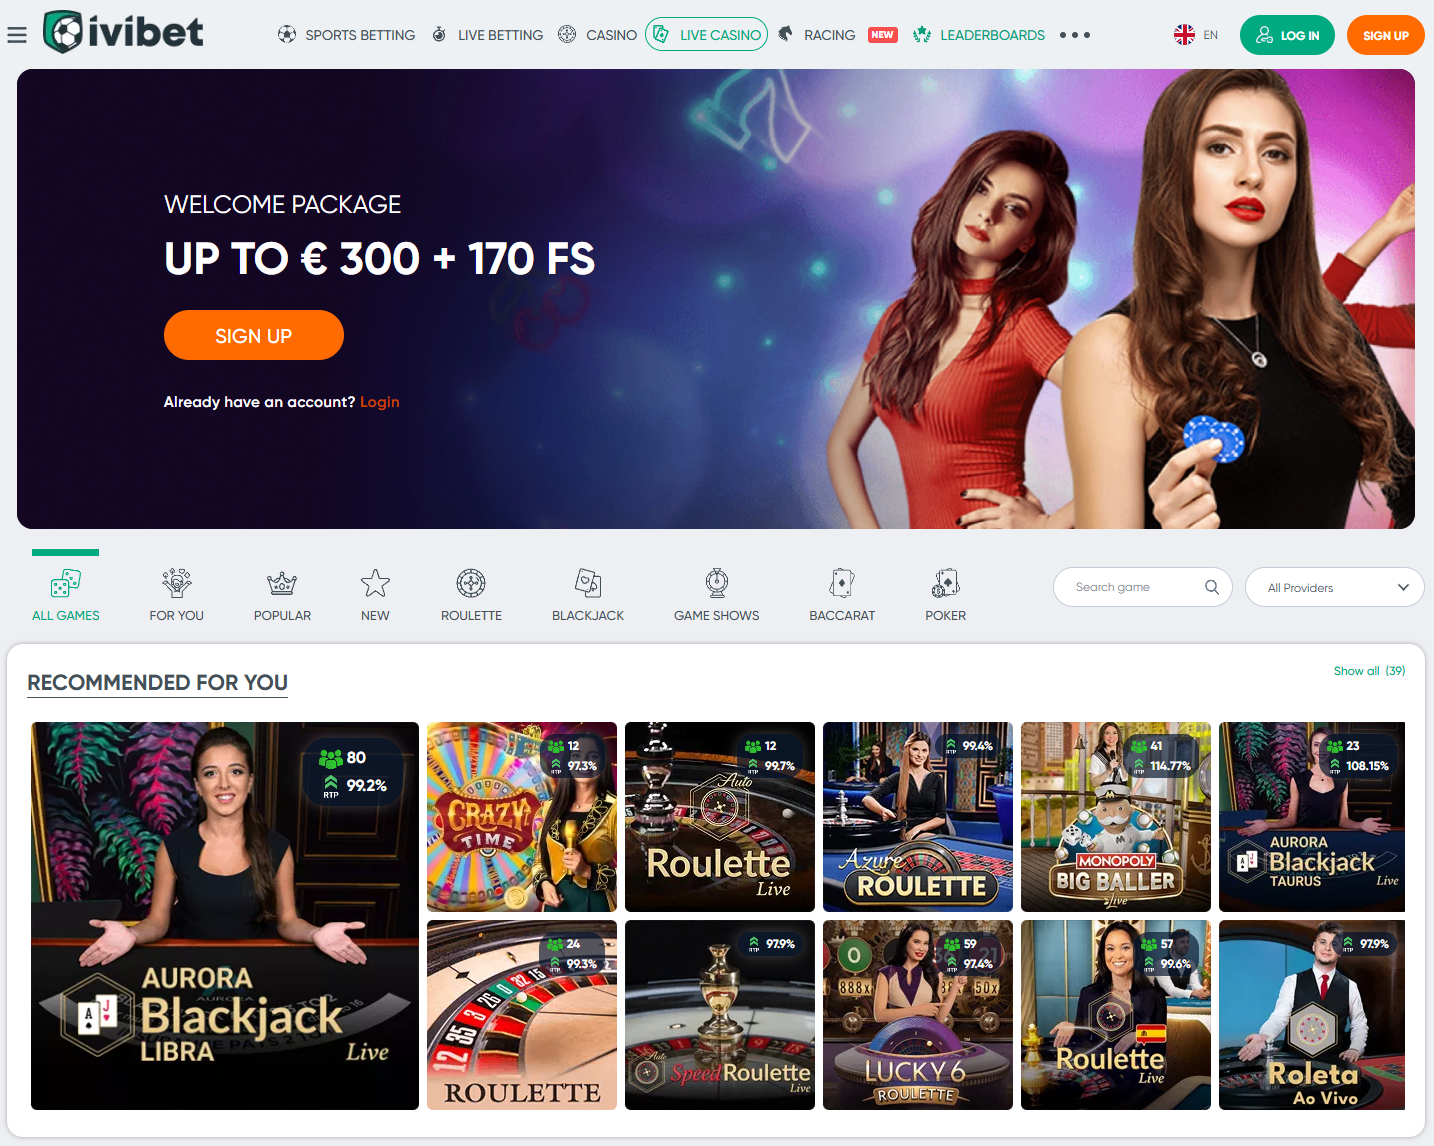Expand the three-dots more menu
Viewport: 1434px width, 1146px height.
click(x=1075, y=35)
